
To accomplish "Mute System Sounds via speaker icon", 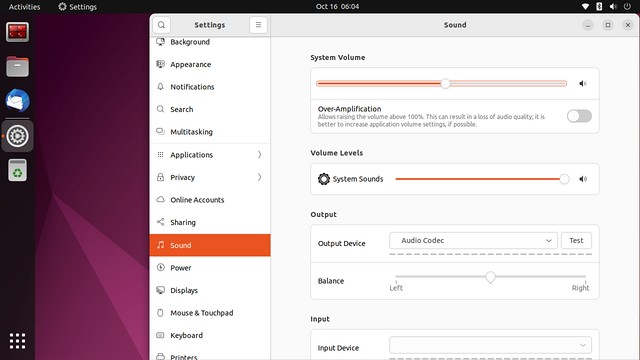I will pyautogui.click(x=583, y=179).
